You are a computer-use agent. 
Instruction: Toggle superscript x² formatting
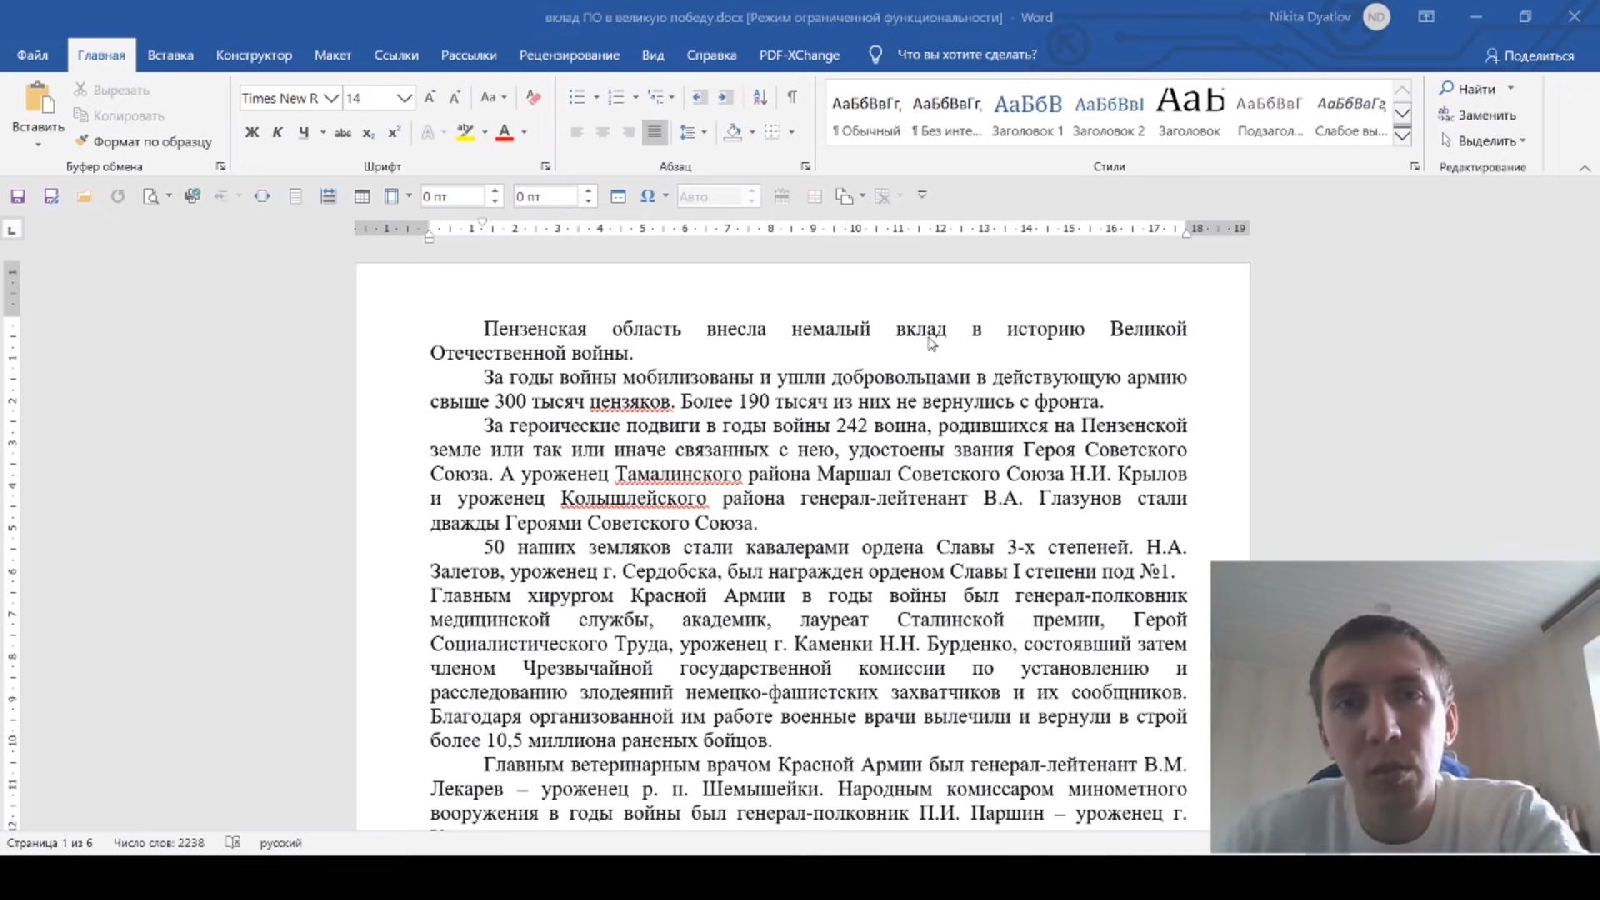(394, 132)
